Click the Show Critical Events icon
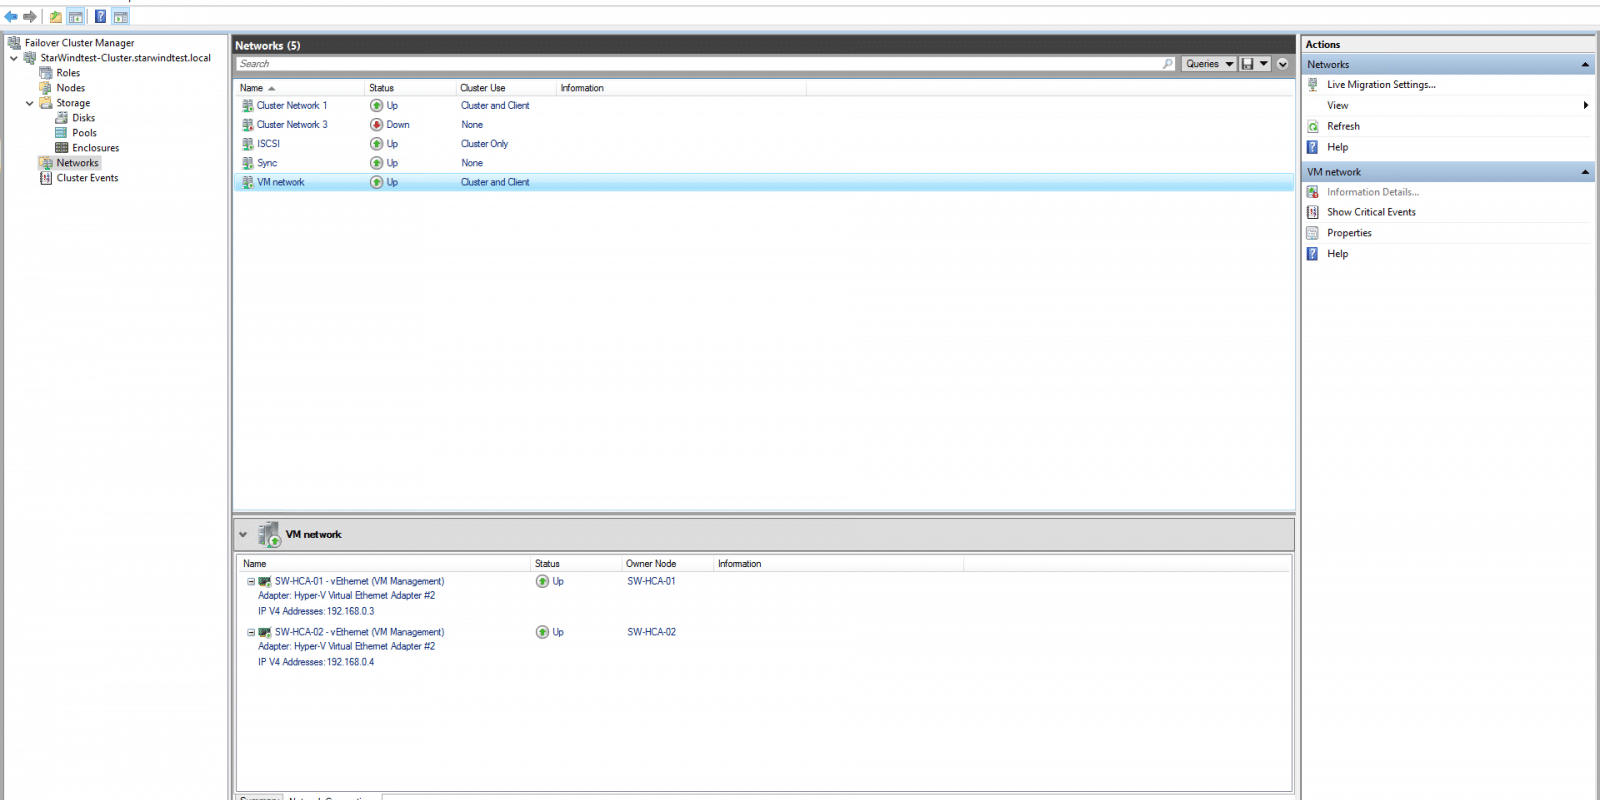The image size is (1600, 800). [x=1313, y=212]
